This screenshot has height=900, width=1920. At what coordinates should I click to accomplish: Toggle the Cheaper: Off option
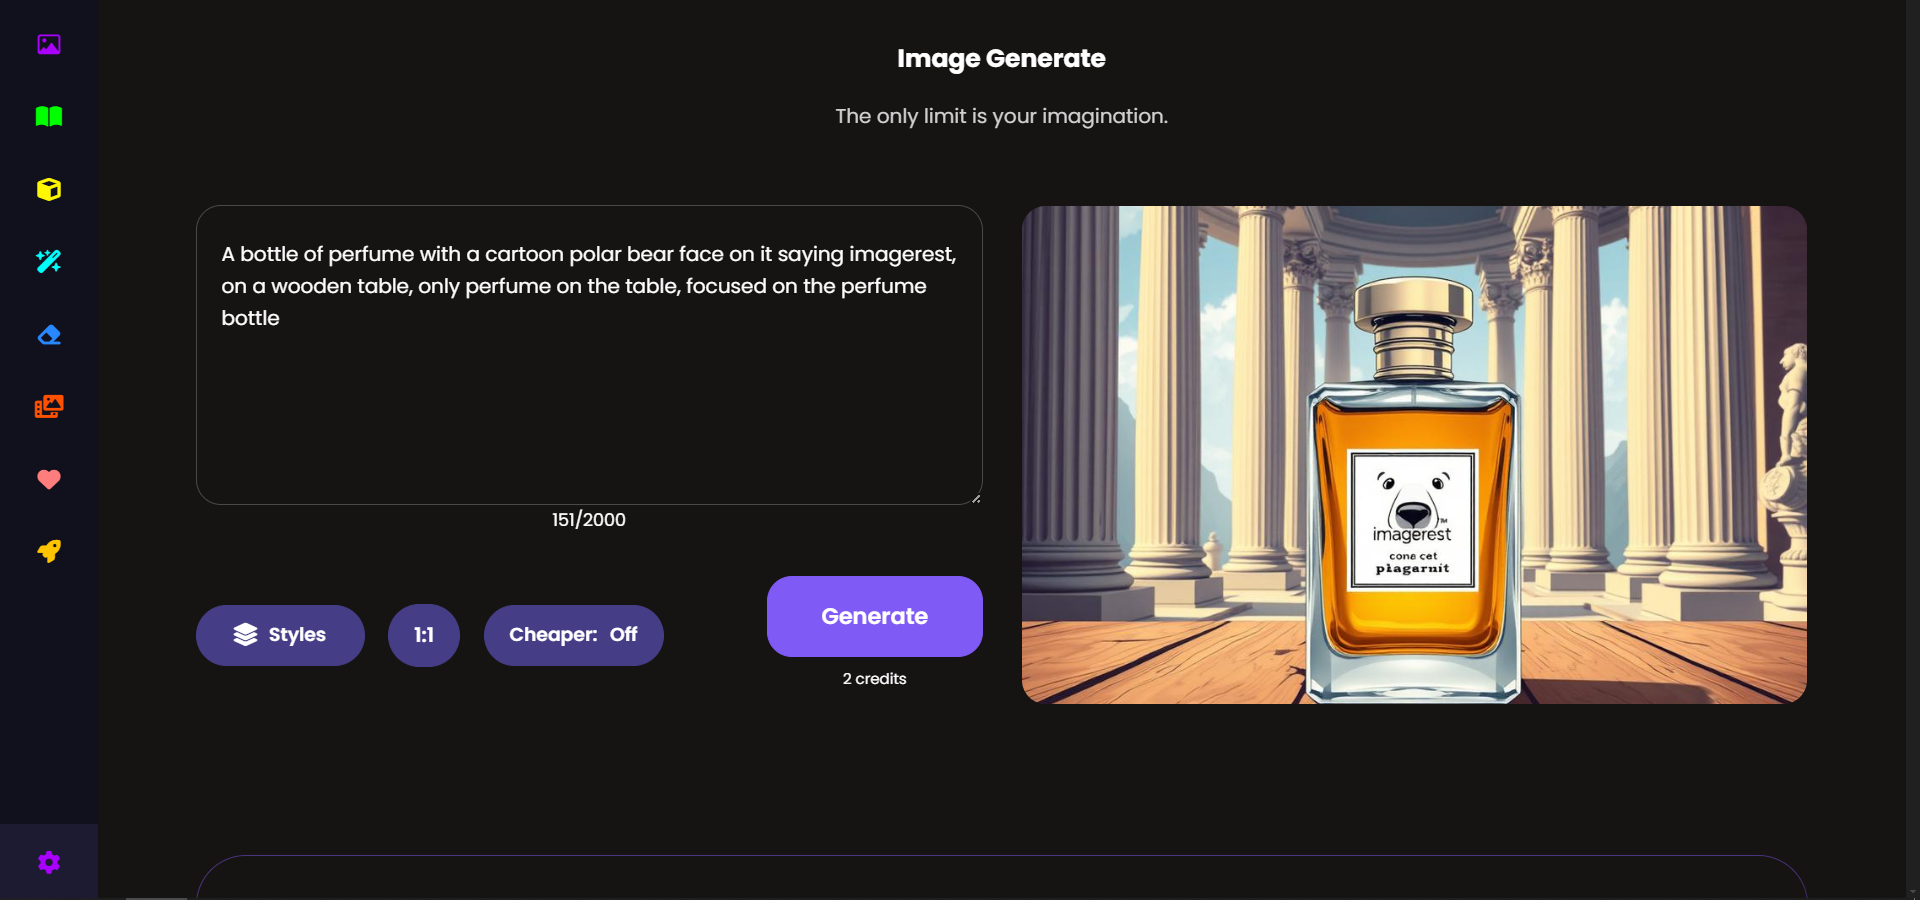[x=574, y=635]
